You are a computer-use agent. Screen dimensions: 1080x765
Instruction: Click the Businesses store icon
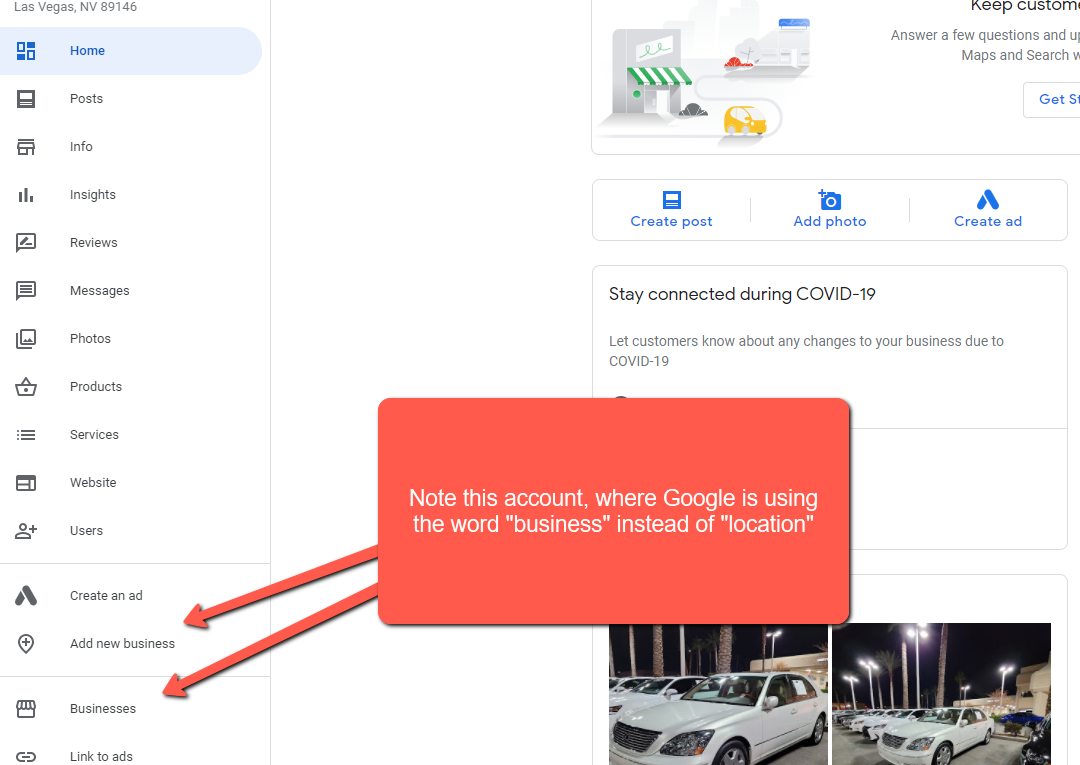click(x=26, y=709)
